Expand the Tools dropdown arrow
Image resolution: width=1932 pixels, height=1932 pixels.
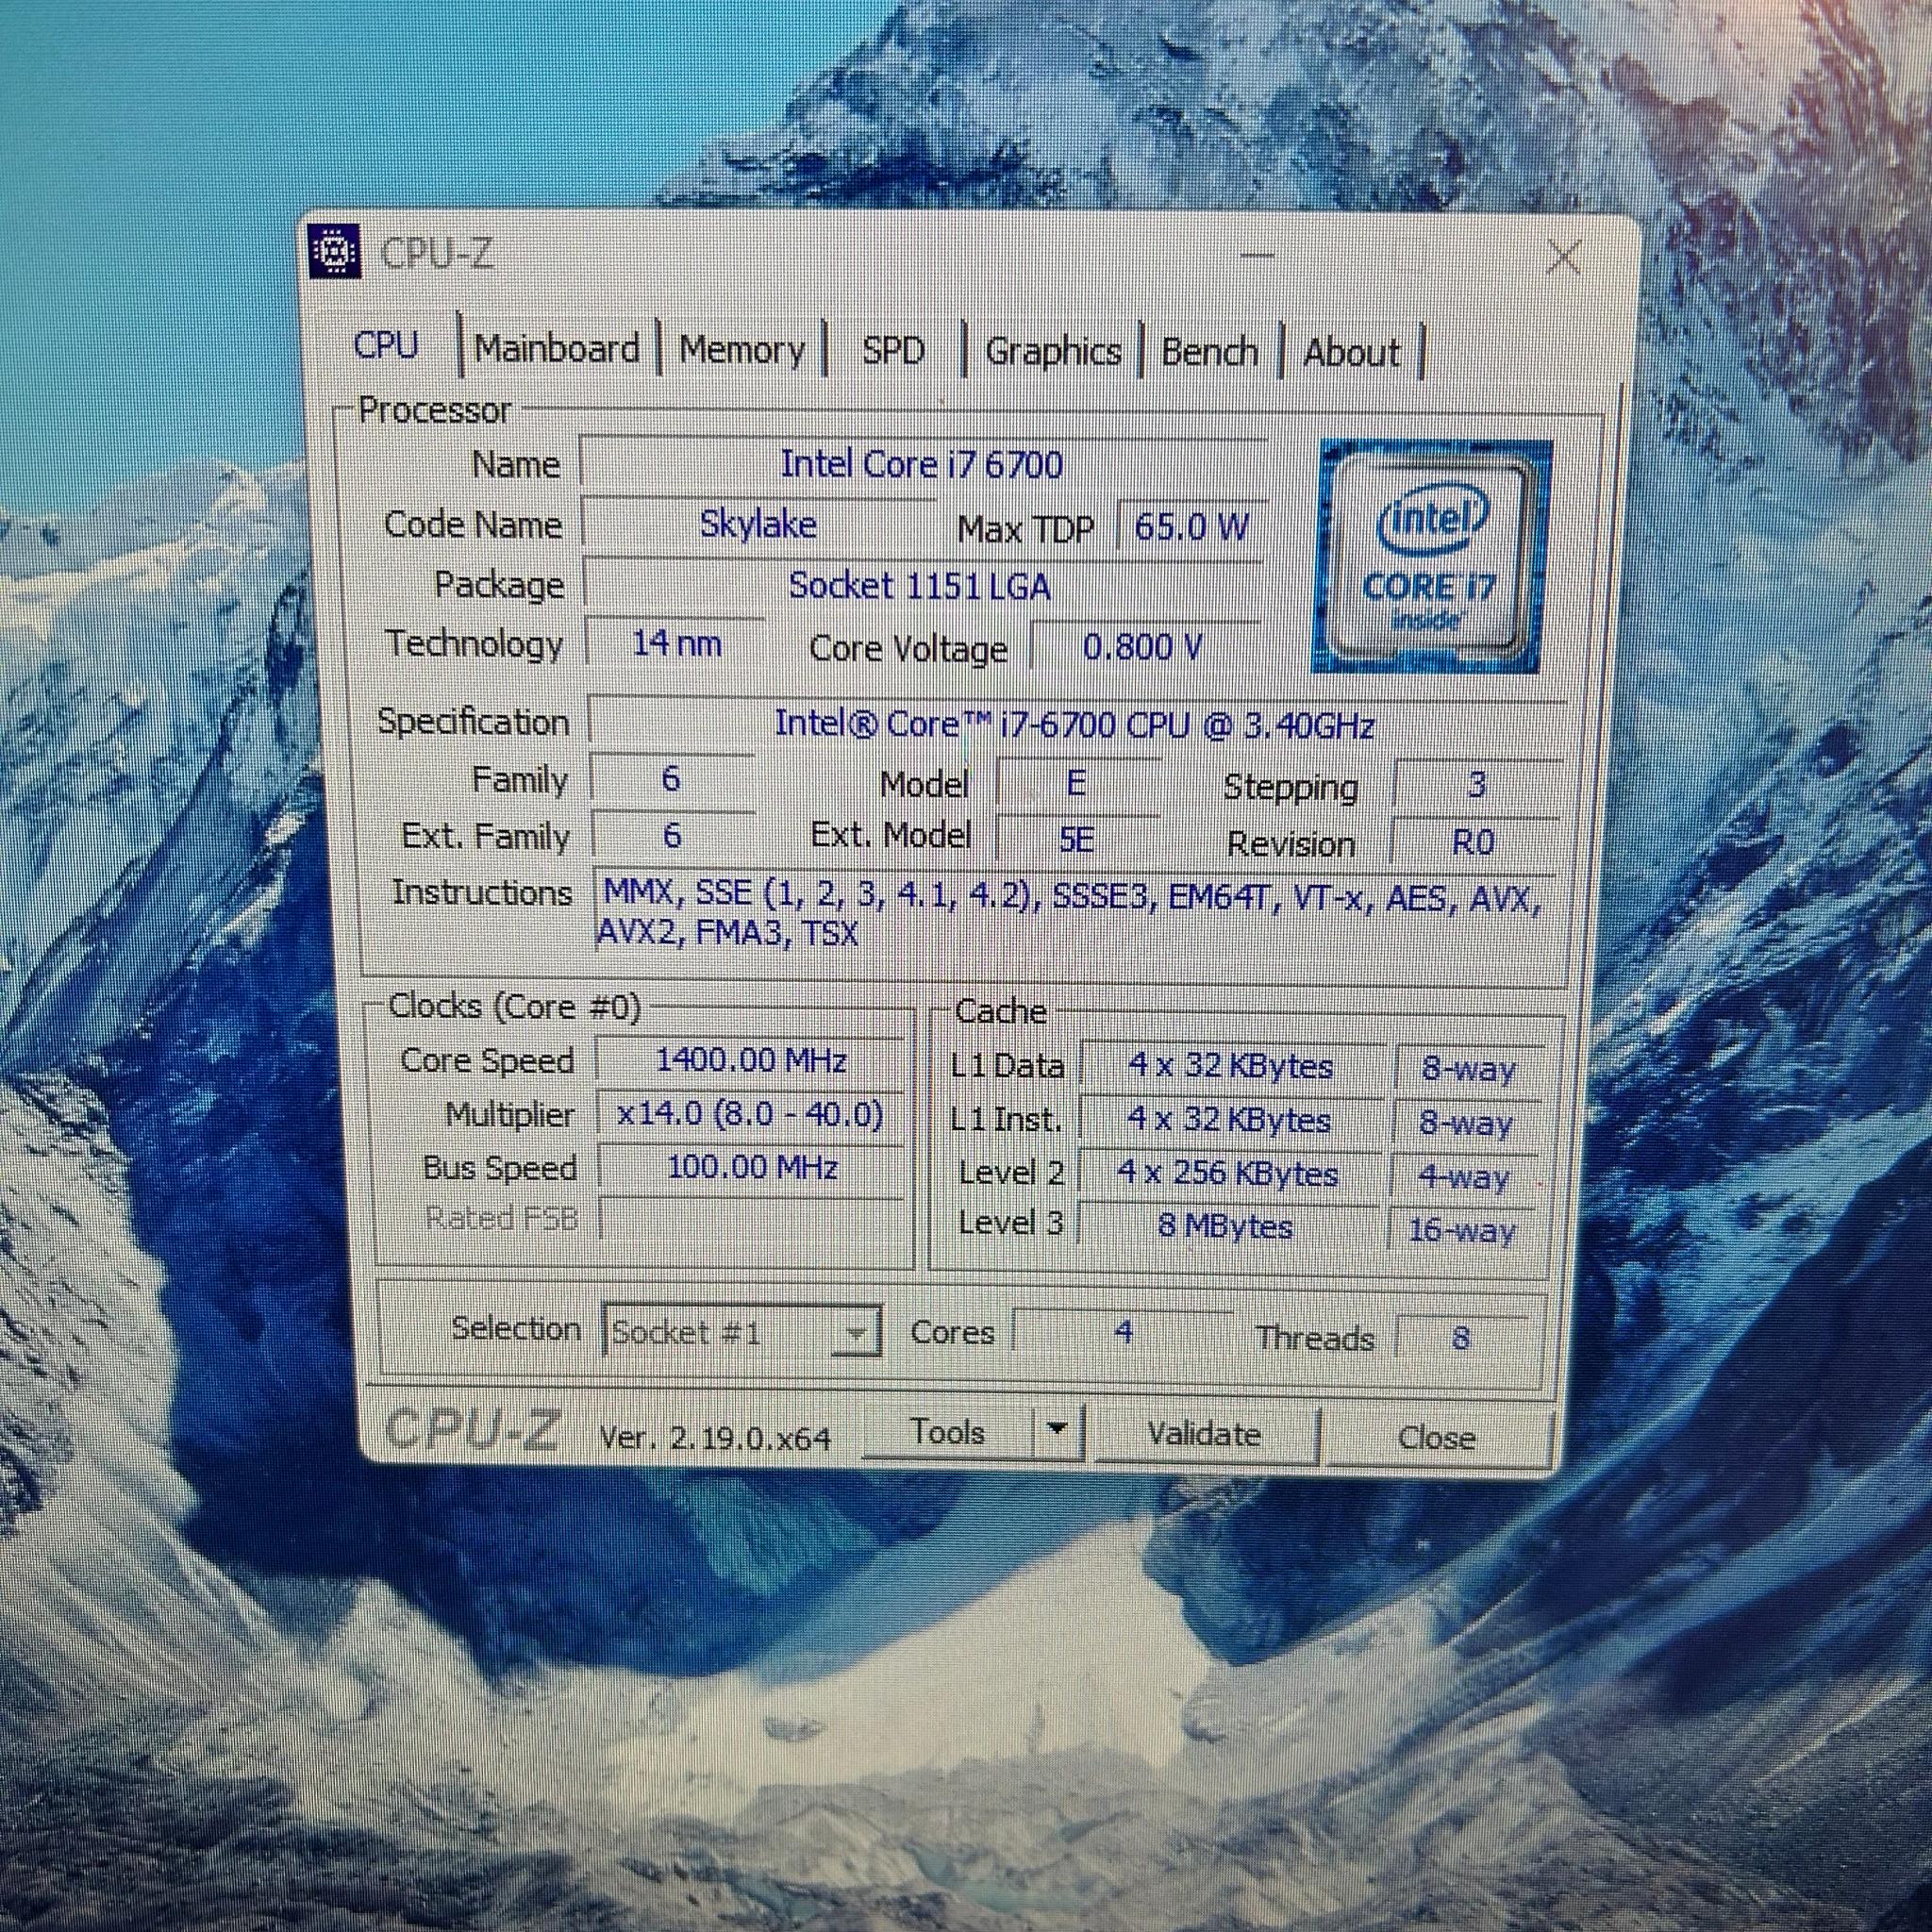[1057, 1428]
